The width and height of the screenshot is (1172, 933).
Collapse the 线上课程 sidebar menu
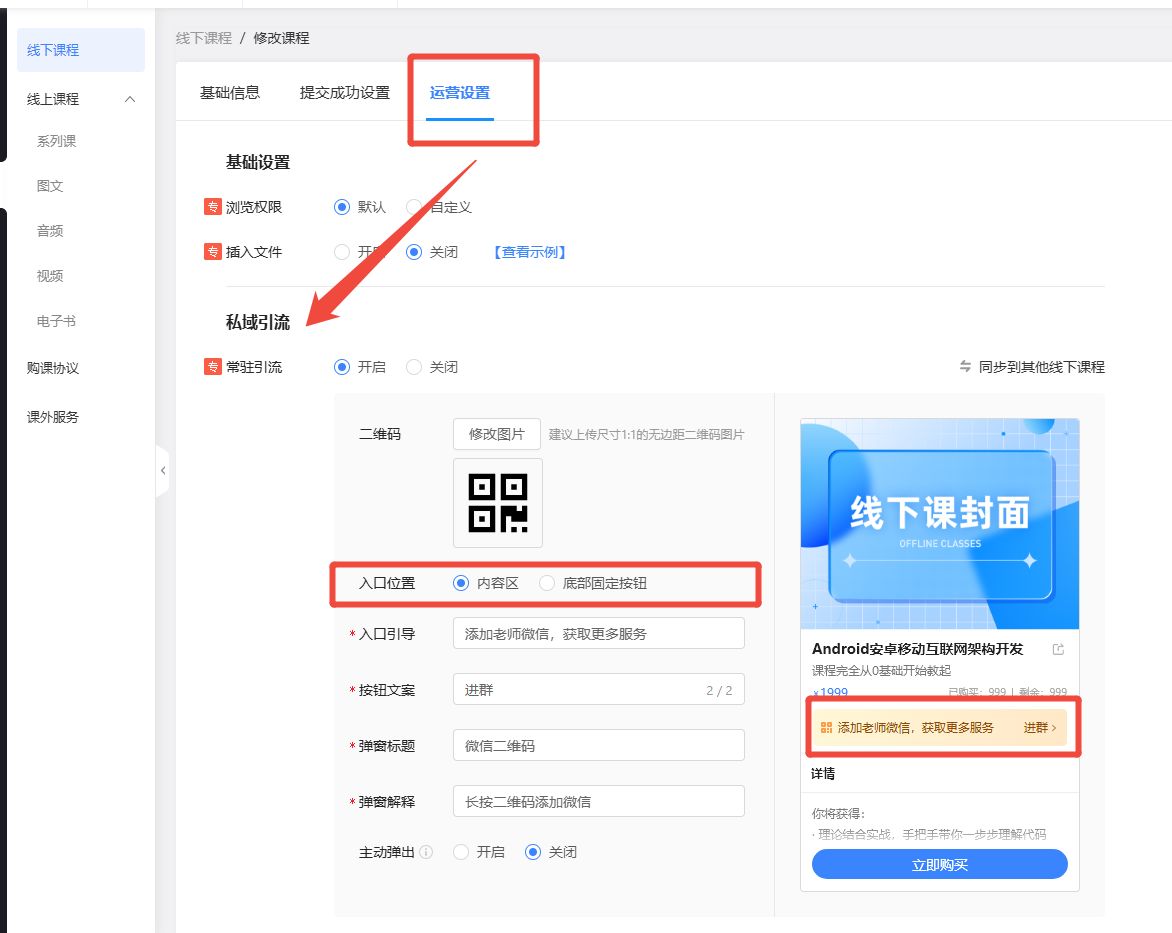[x=129, y=99]
